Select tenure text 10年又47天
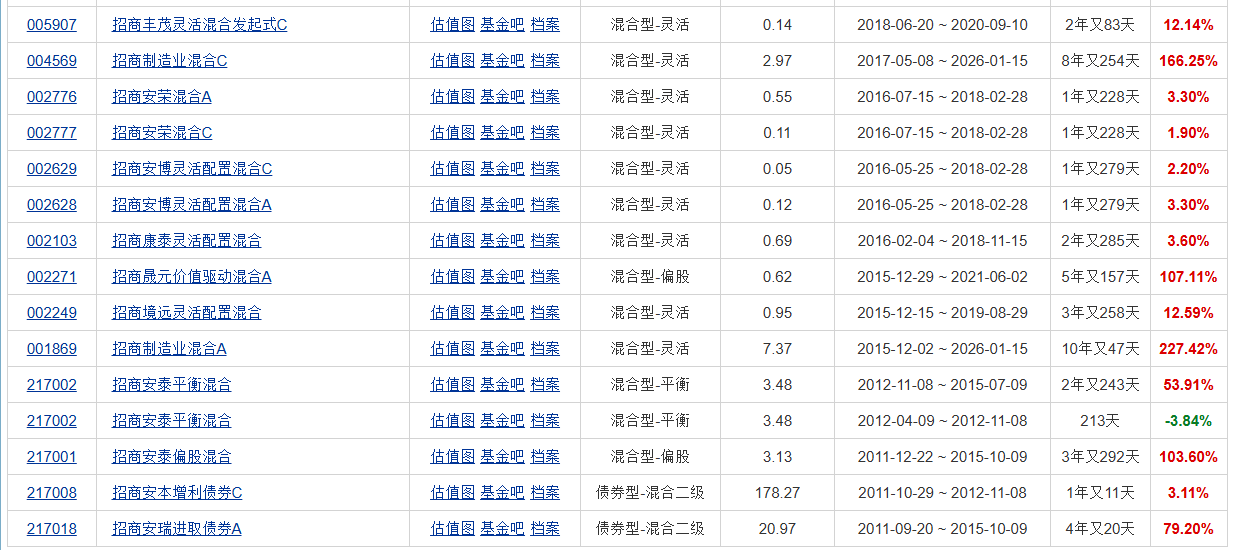 [1100, 349]
